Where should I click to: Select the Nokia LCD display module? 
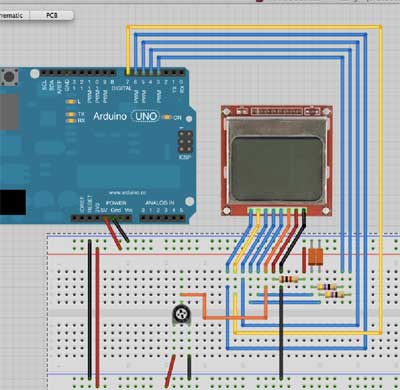(x=277, y=161)
